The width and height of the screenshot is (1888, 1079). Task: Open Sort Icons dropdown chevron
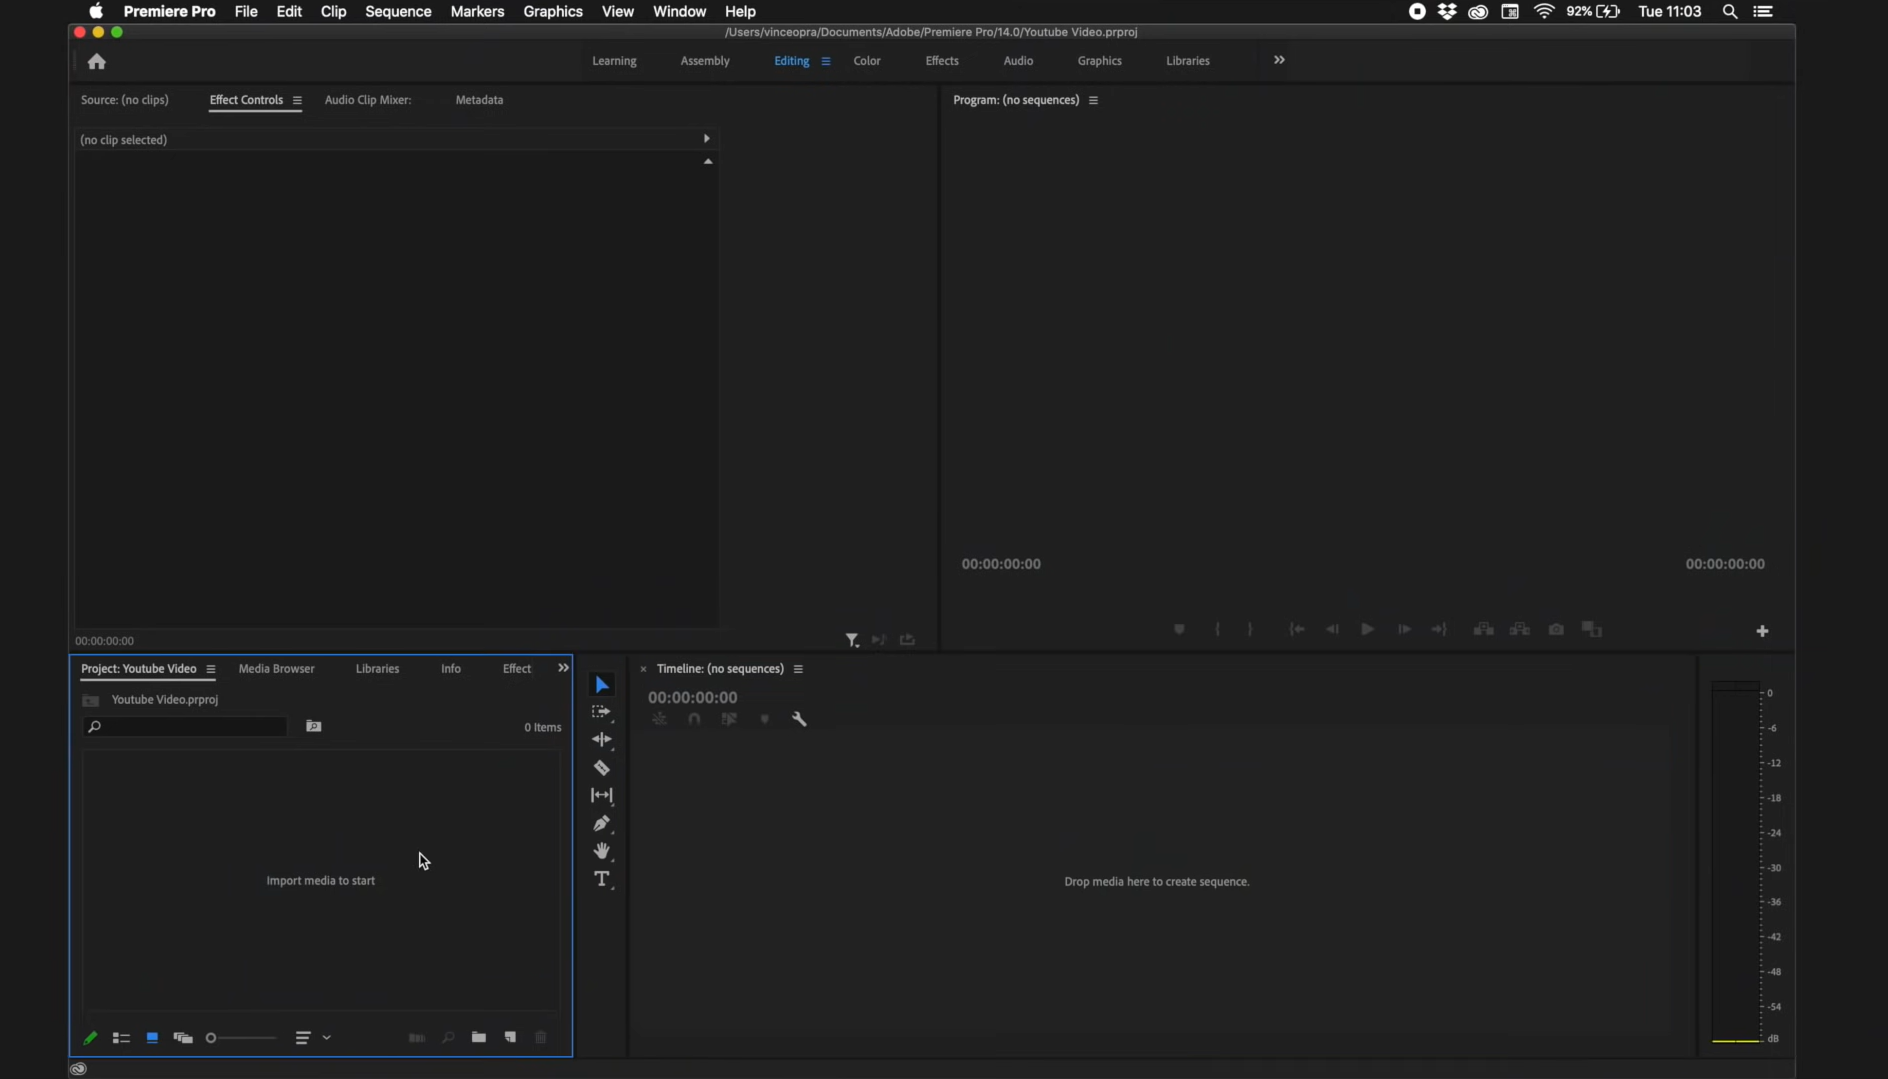click(326, 1038)
